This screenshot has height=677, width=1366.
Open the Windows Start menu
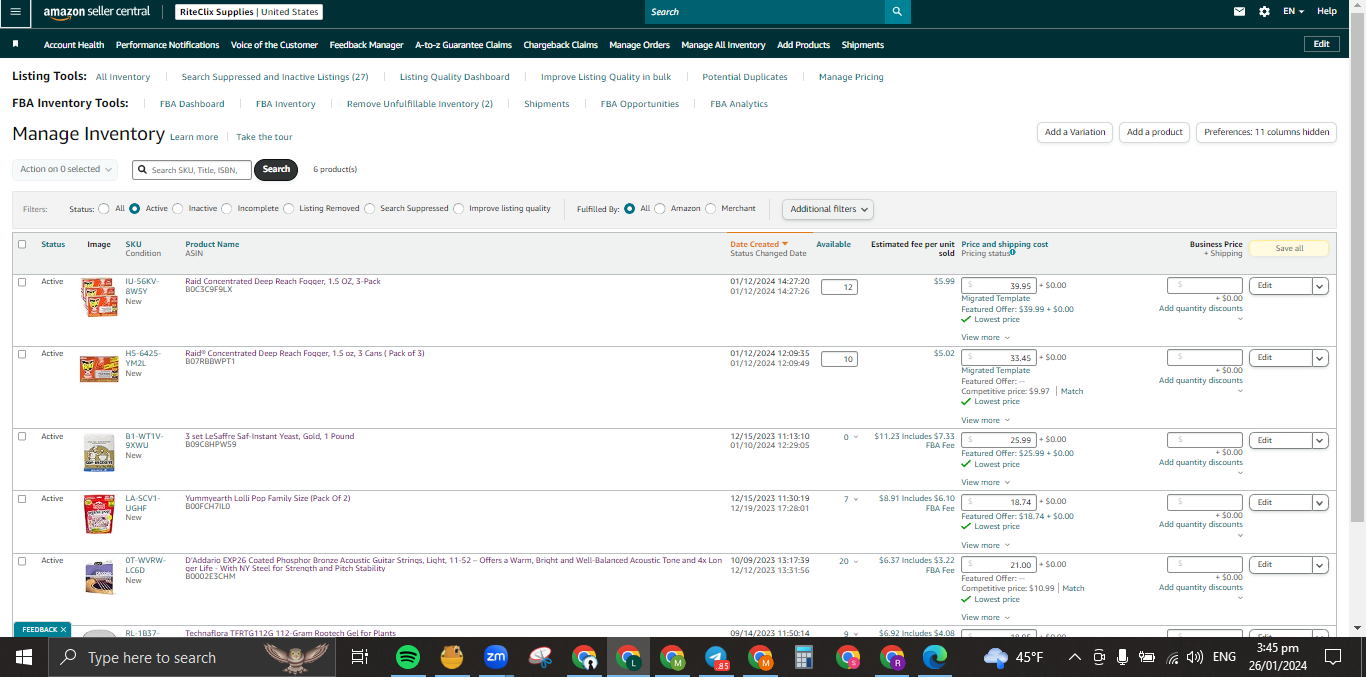click(24, 657)
